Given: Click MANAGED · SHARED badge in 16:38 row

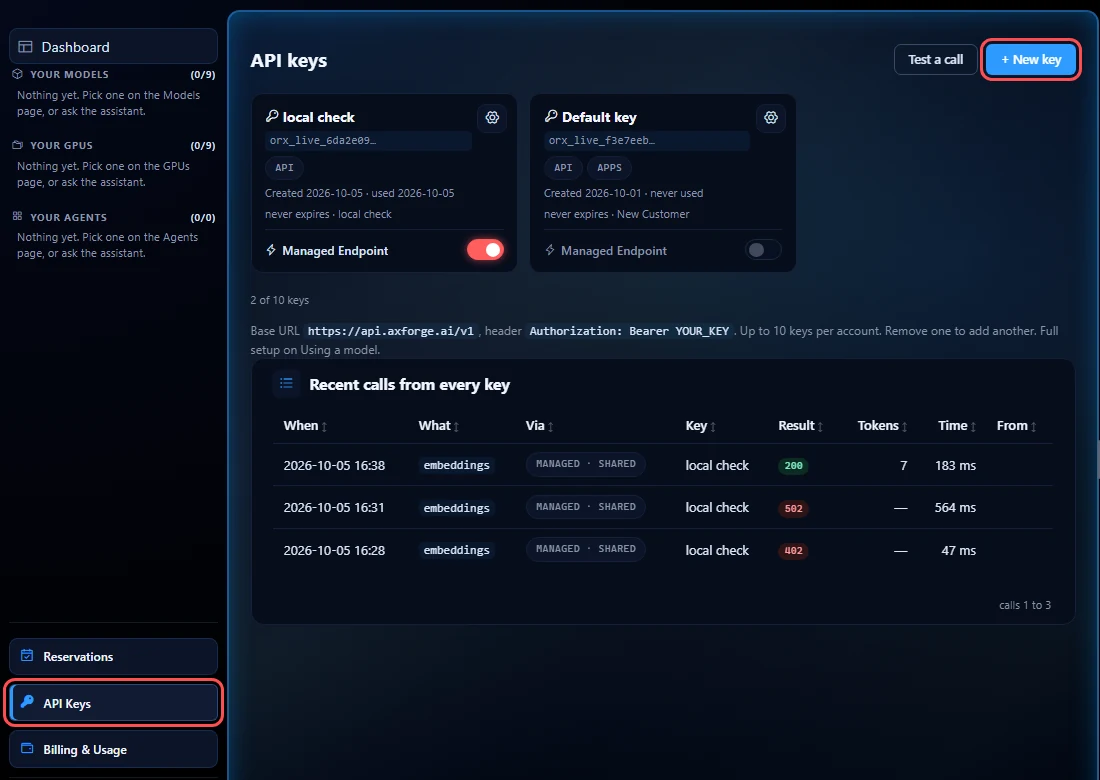Looking at the screenshot, I should (x=586, y=464).
